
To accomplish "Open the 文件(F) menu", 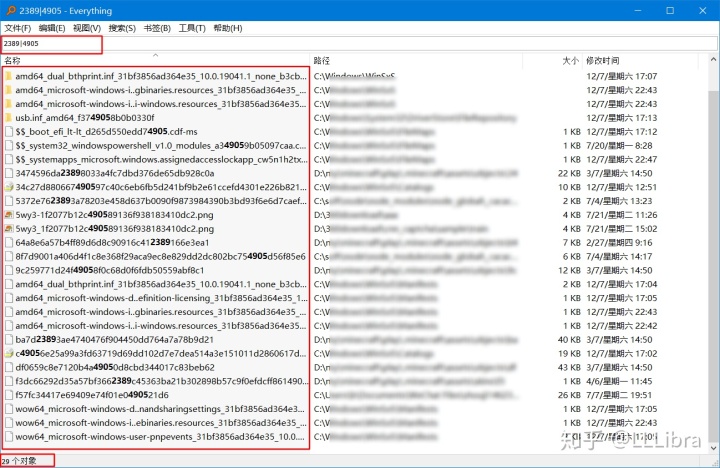I will pyautogui.click(x=17, y=28).
